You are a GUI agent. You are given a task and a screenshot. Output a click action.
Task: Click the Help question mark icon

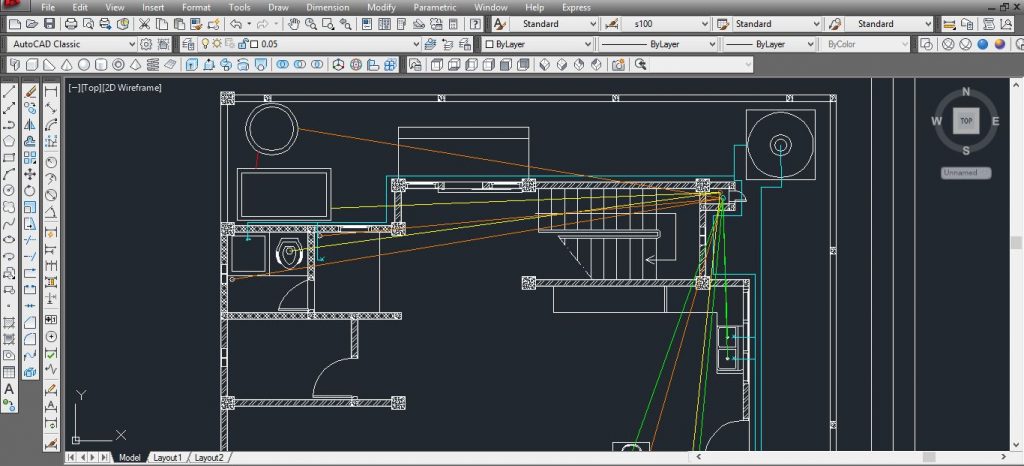[476, 24]
